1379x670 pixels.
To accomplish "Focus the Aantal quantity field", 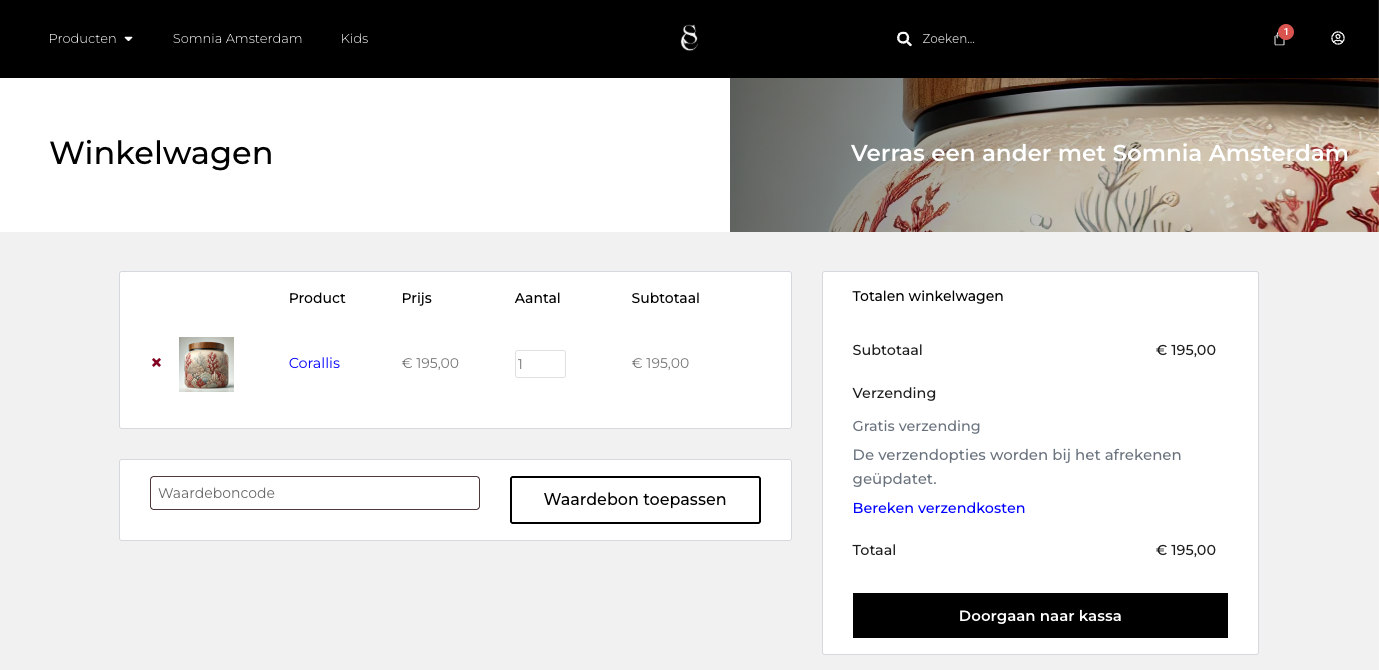I will pyautogui.click(x=540, y=364).
